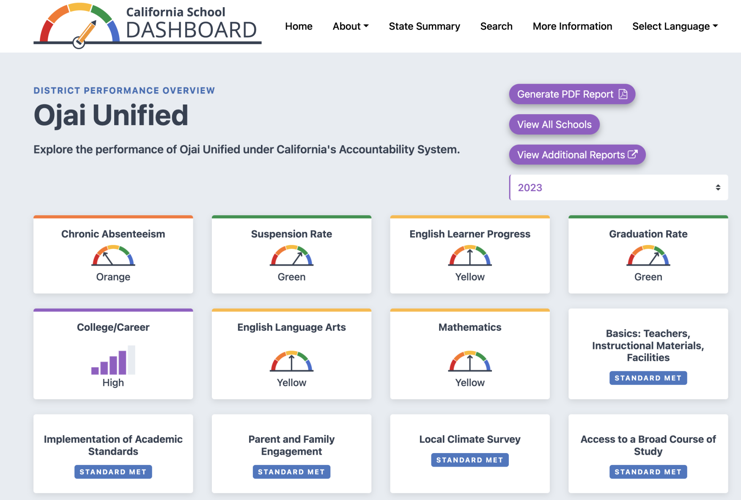Click the View All Schools button

tap(554, 124)
